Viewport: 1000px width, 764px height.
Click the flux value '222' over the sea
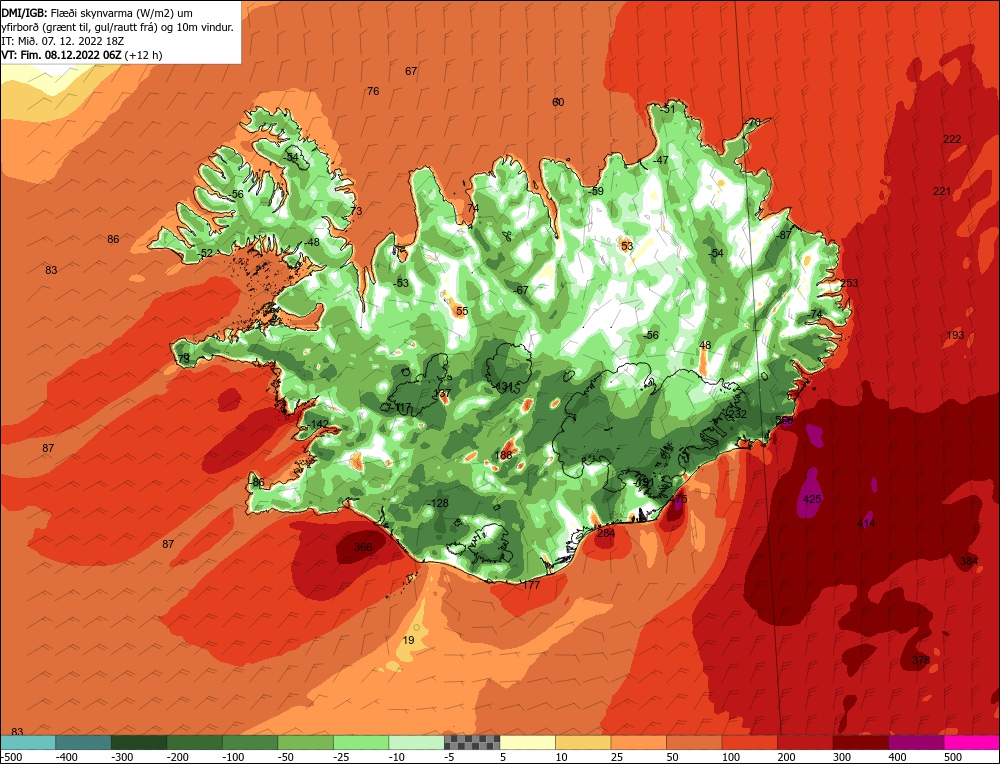tap(952, 139)
